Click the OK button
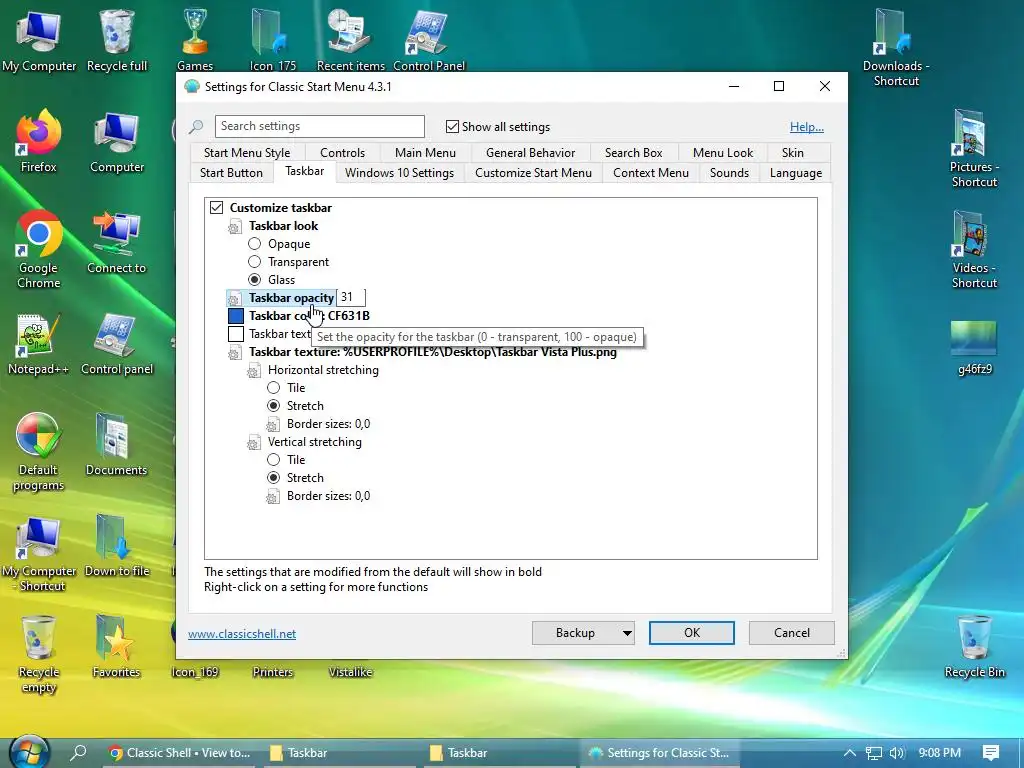 pyautogui.click(x=692, y=633)
